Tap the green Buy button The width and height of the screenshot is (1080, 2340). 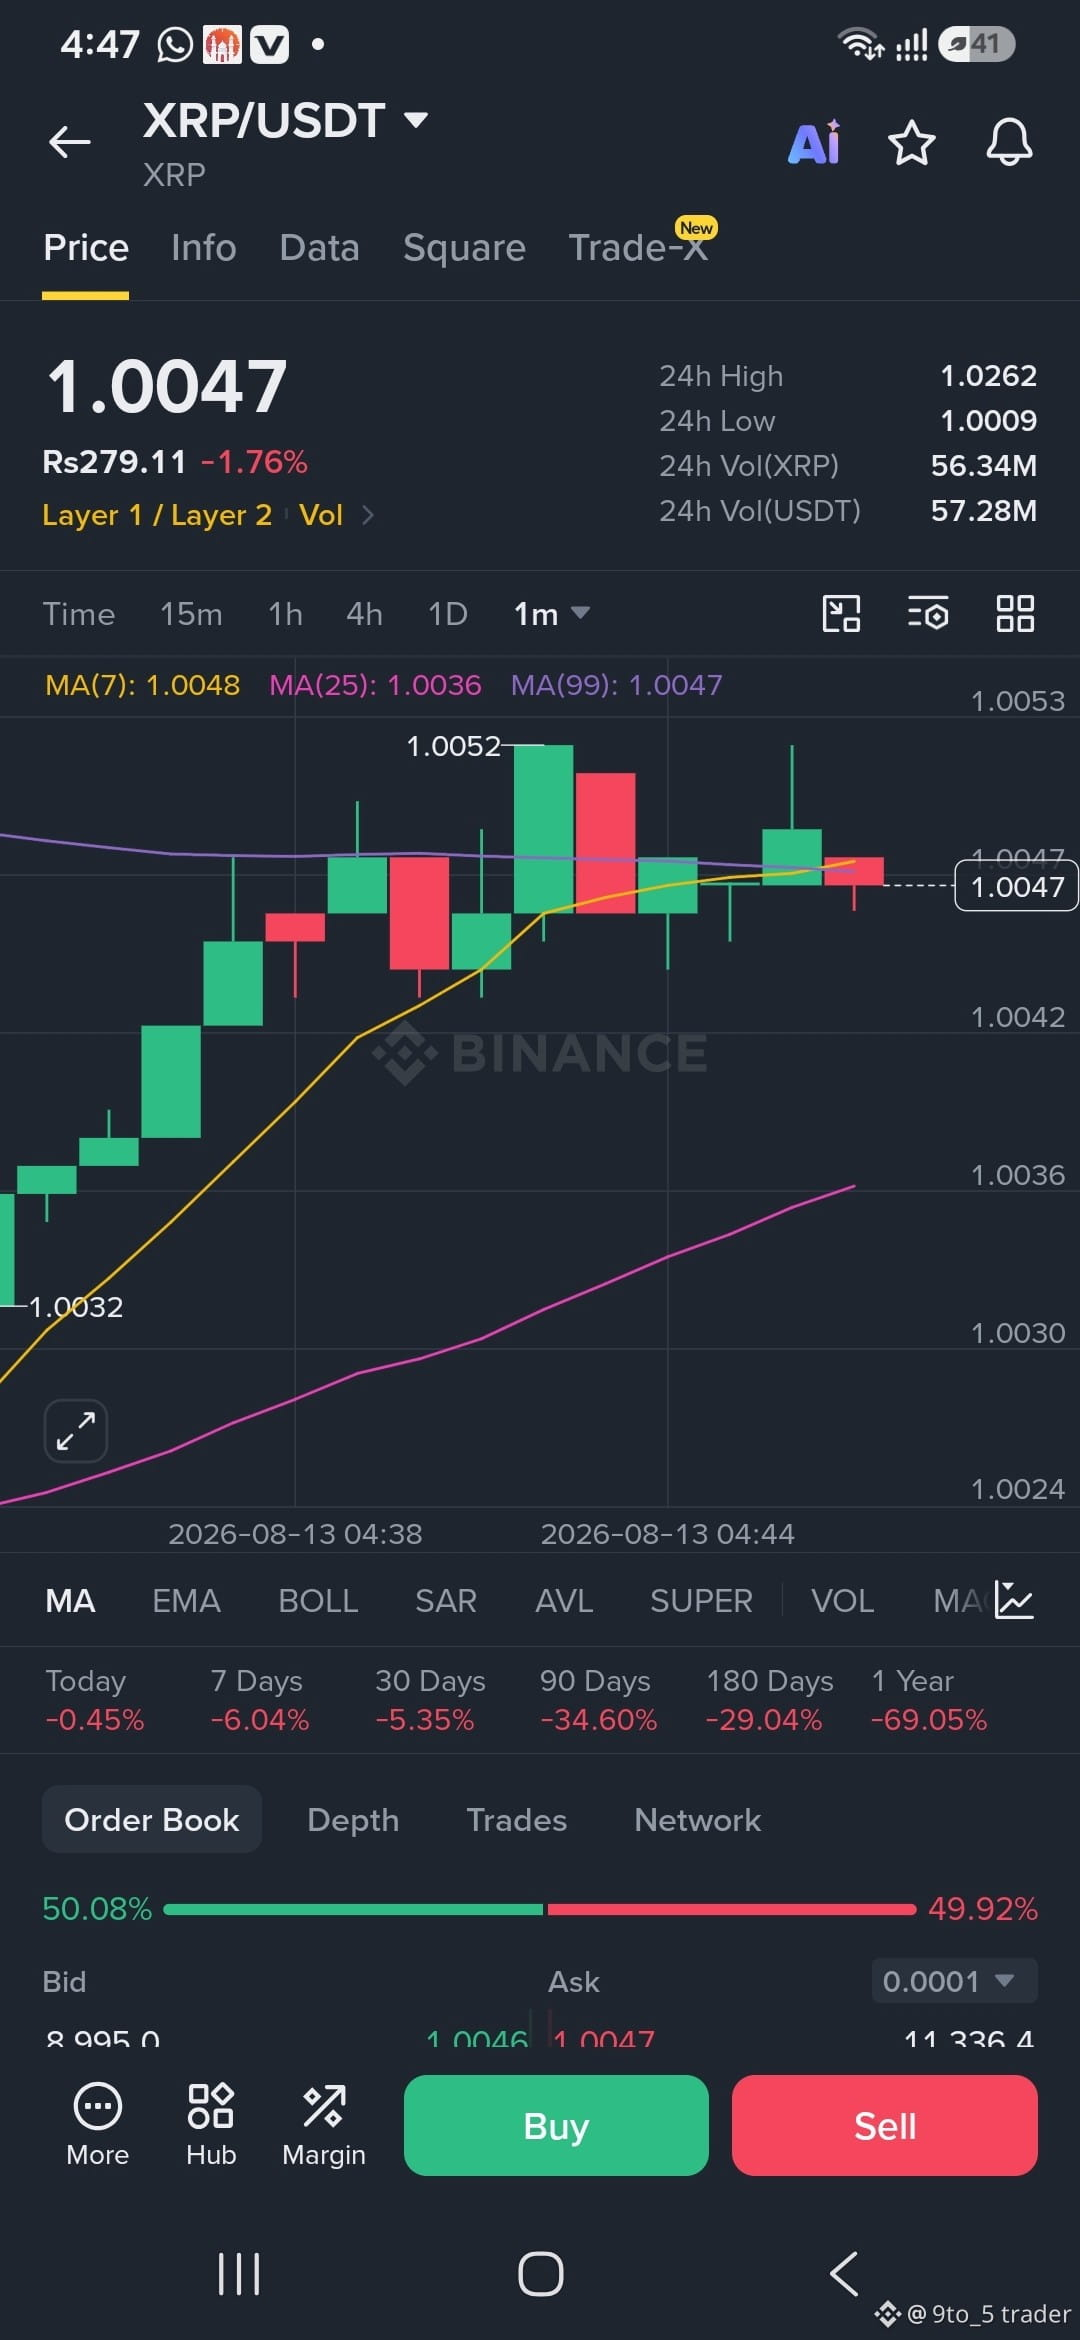(x=556, y=2125)
